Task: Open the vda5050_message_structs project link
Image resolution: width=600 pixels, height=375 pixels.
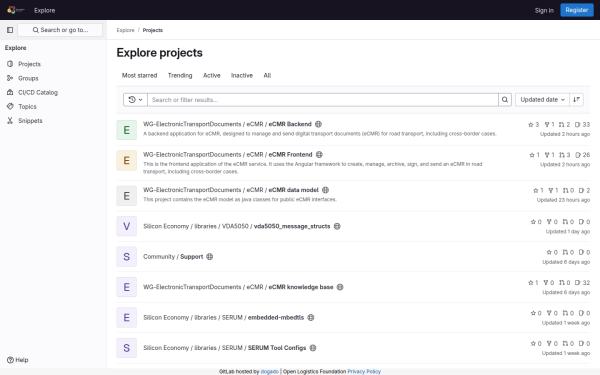Action: click(x=236, y=226)
